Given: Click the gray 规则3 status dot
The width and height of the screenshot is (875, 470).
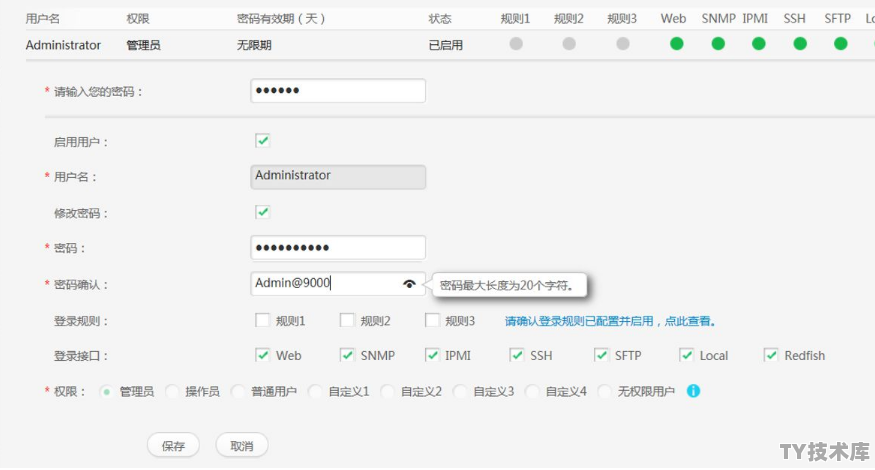Looking at the screenshot, I should (x=623, y=44).
